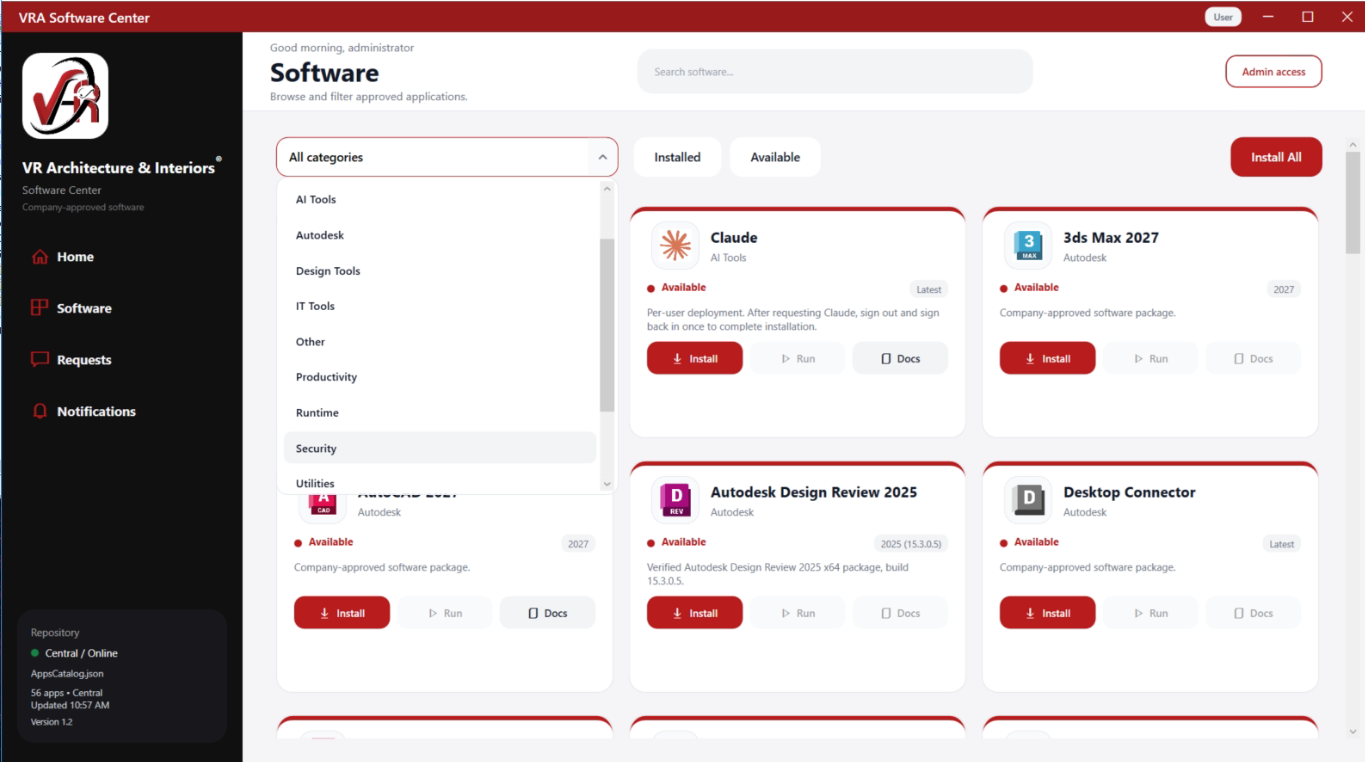Click the category list scroll-up arrow
Viewport: 1365px width, 762px height.
pos(606,188)
